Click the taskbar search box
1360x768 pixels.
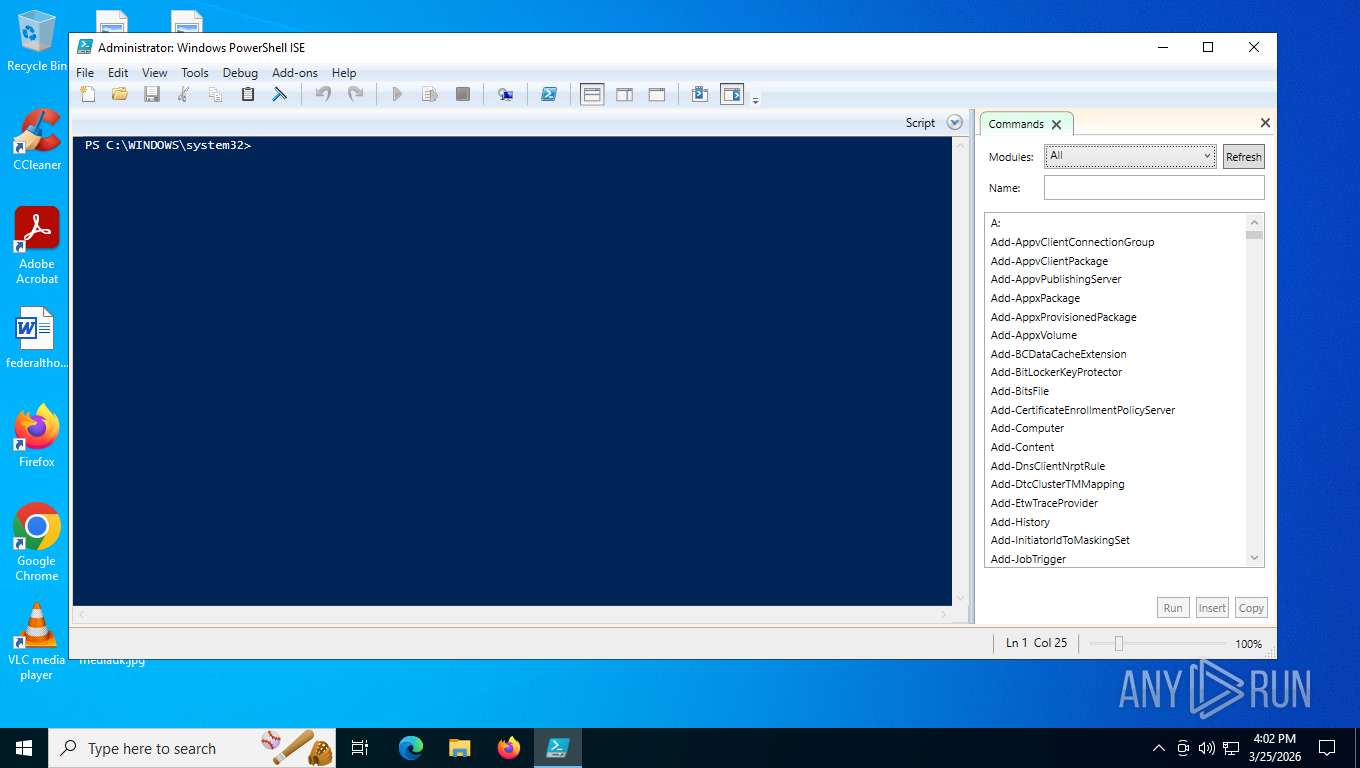click(x=192, y=748)
